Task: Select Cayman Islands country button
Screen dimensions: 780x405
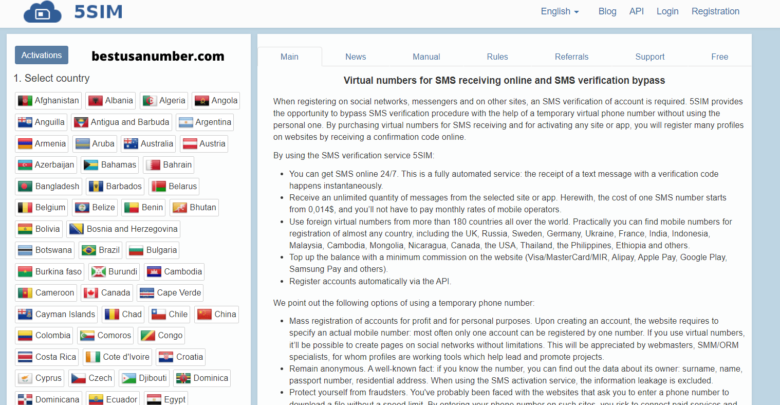Action: coord(56,314)
